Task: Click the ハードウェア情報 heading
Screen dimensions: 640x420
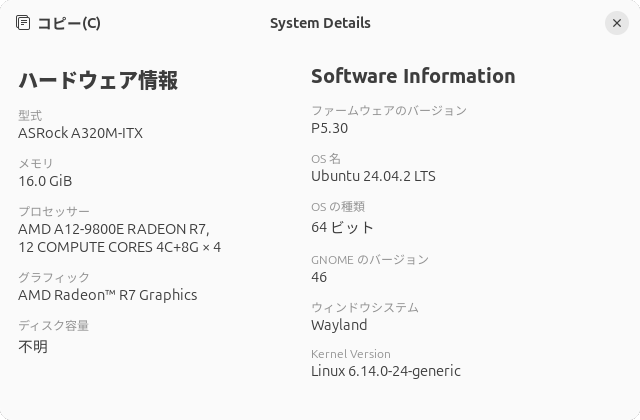Action: point(99,81)
